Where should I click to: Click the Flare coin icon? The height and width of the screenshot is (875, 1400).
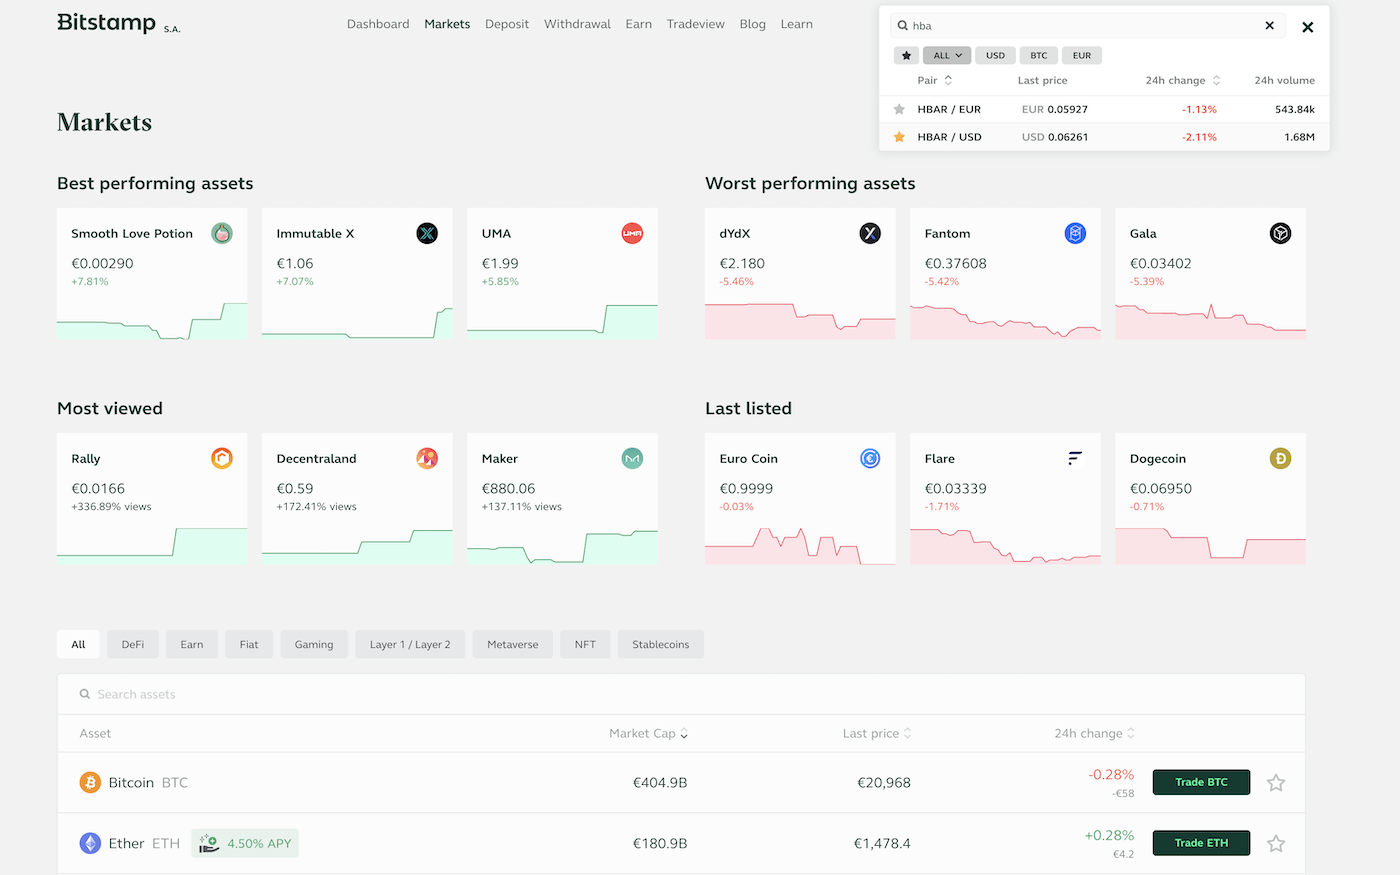point(1075,459)
